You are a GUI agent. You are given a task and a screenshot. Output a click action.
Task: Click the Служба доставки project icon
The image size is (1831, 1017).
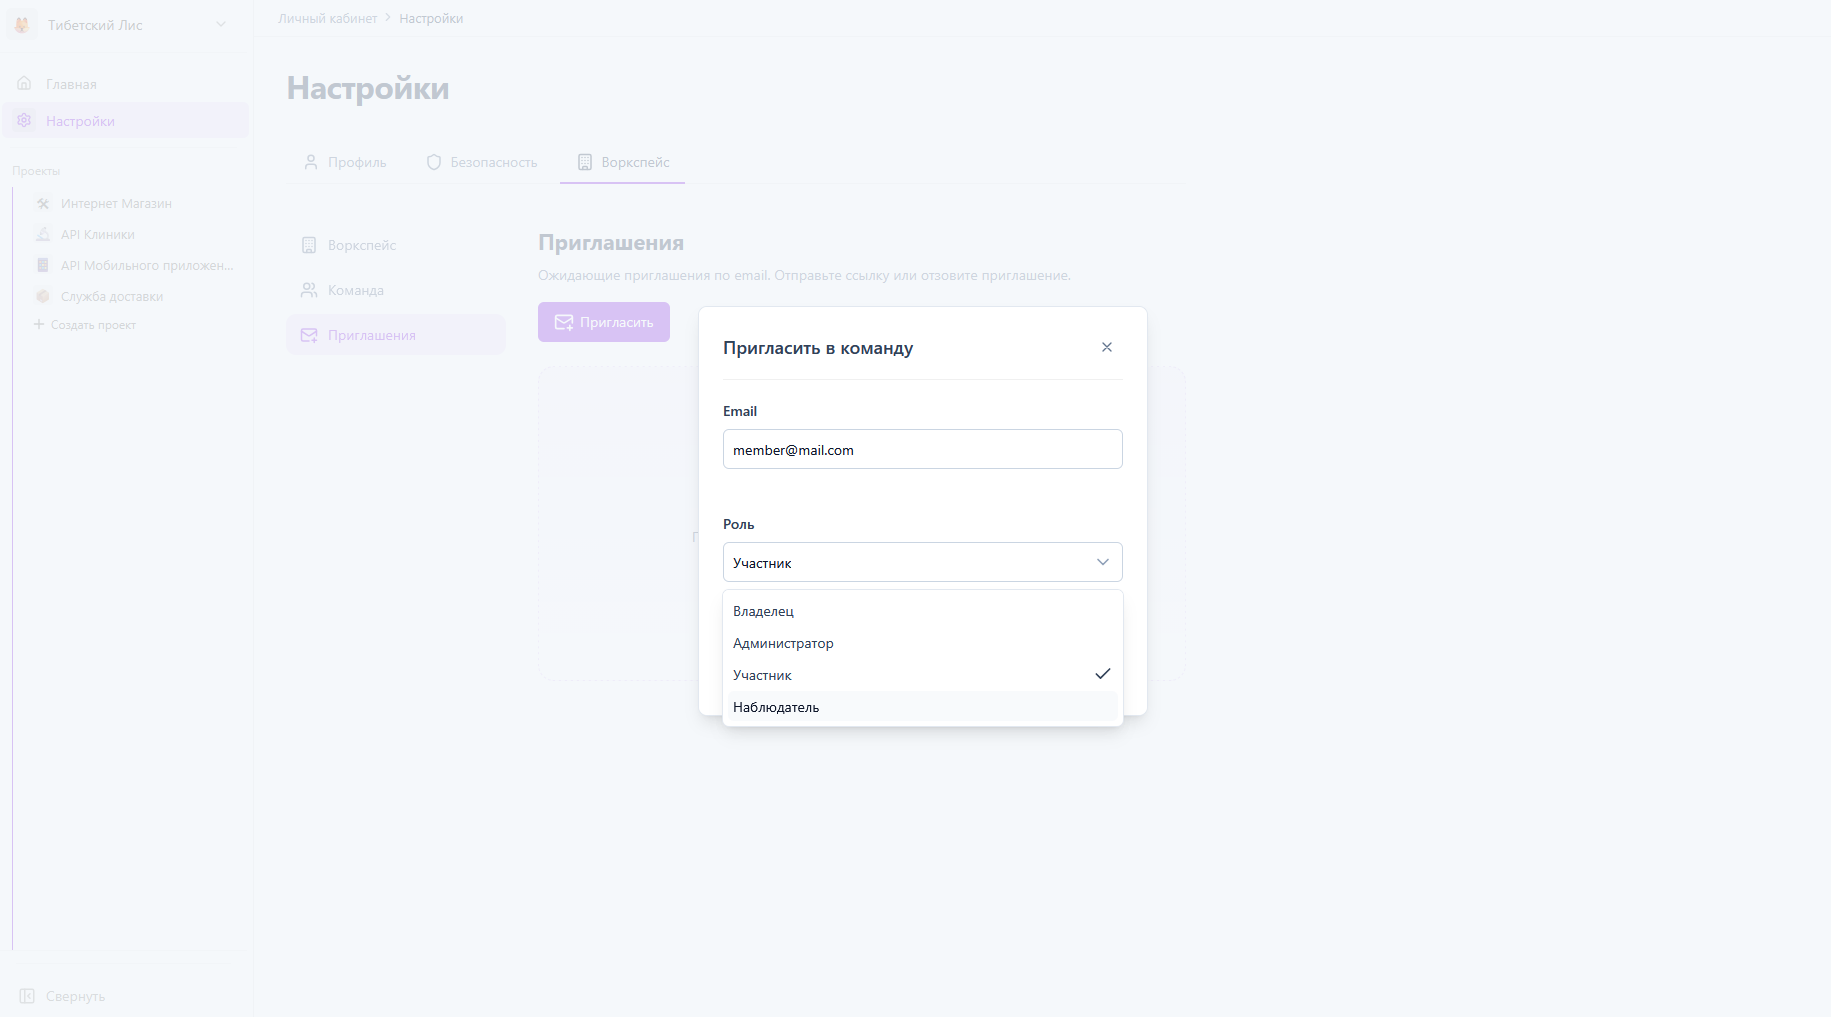43,296
